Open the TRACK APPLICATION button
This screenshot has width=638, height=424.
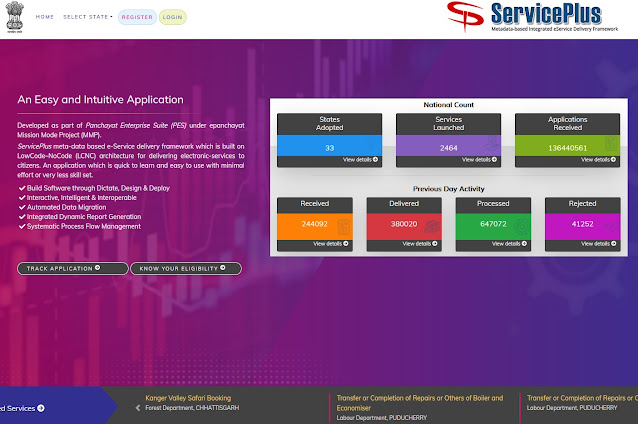click(x=72, y=269)
